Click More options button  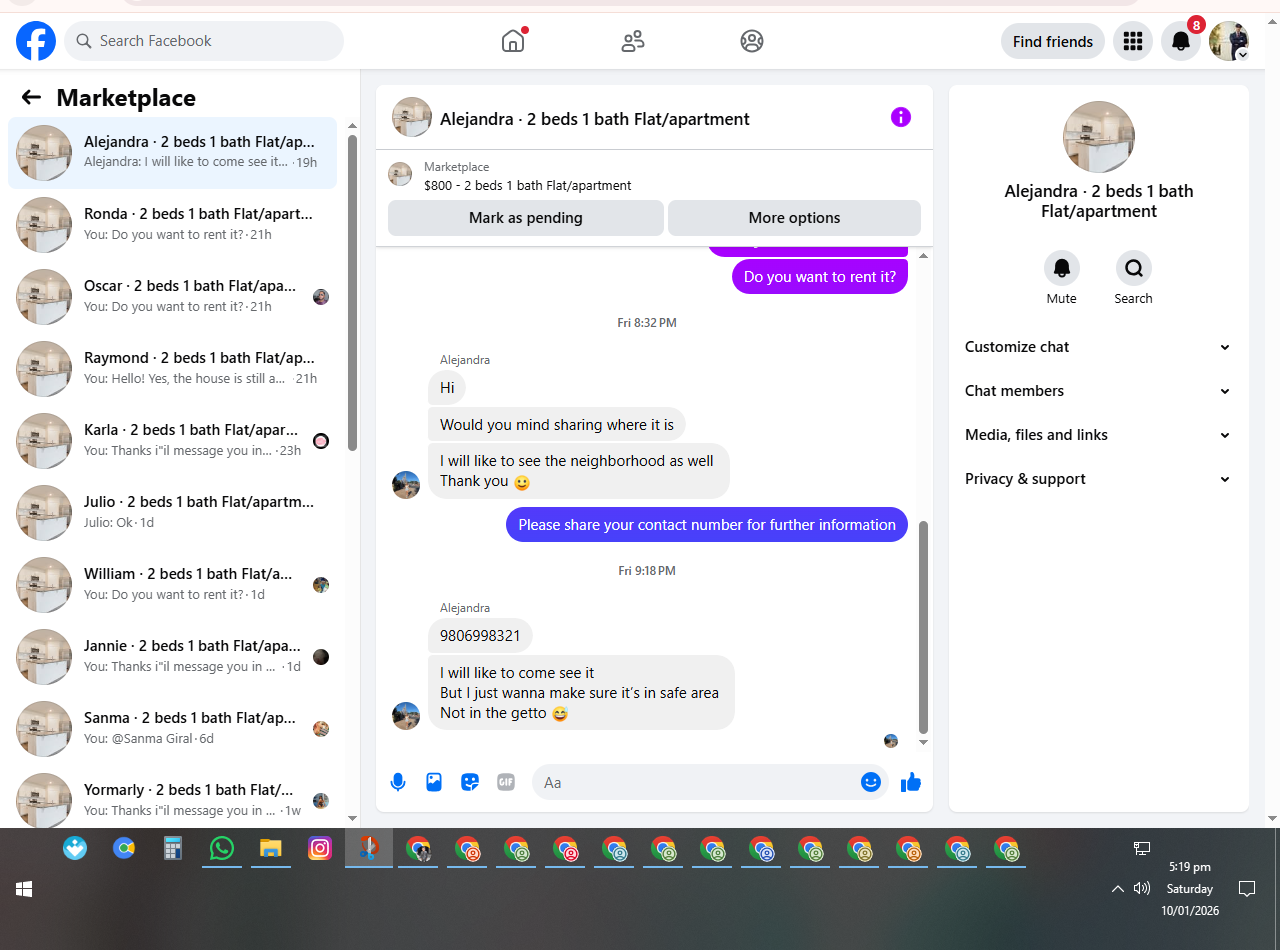pyautogui.click(x=794, y=218)
